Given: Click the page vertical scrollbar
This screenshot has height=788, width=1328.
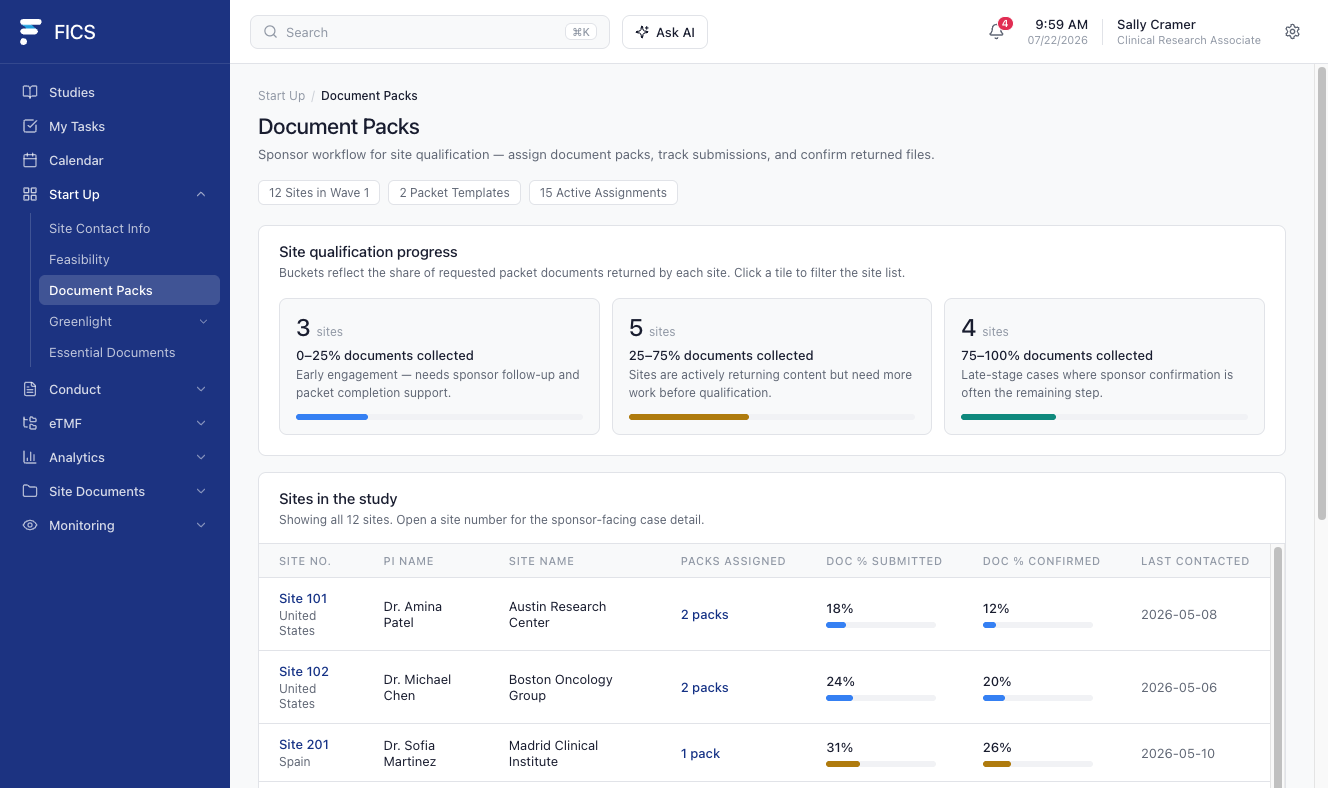Looking at the screenshot, I should point(1321,295).
